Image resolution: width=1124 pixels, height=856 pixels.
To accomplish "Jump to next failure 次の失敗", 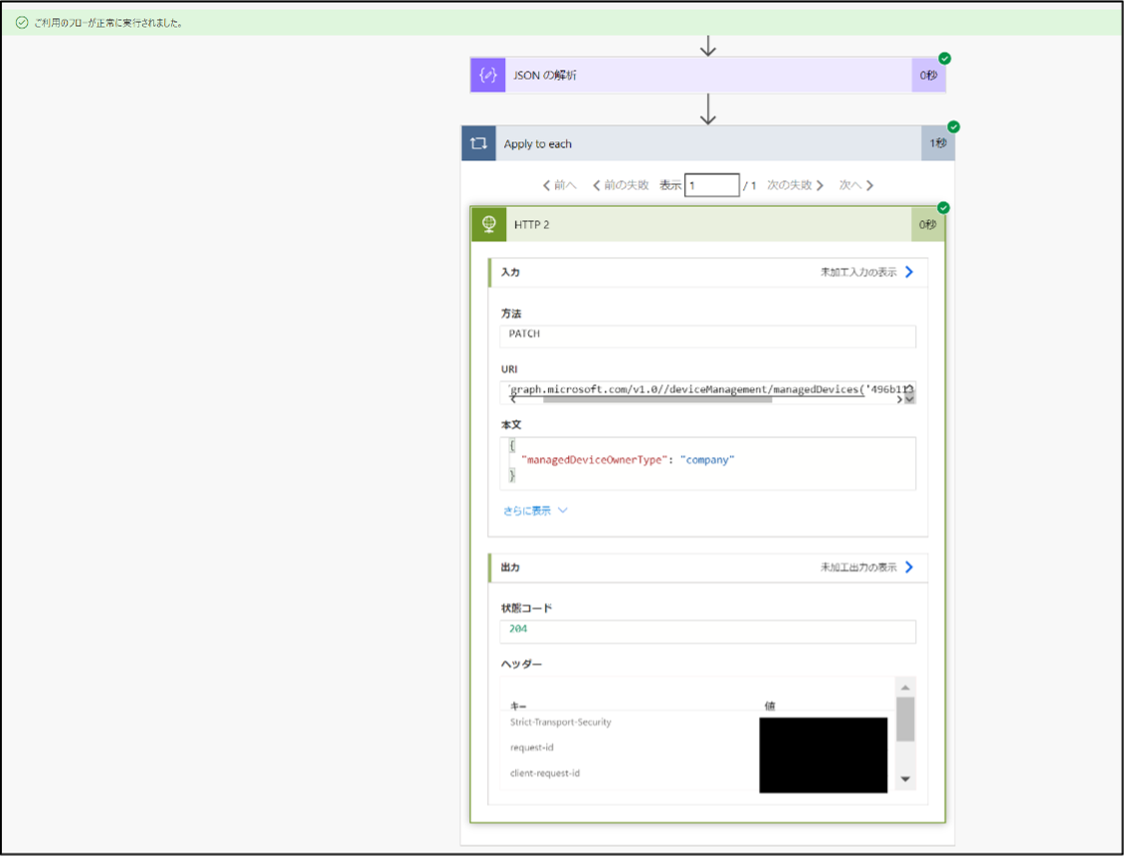I will click(795, 185).
